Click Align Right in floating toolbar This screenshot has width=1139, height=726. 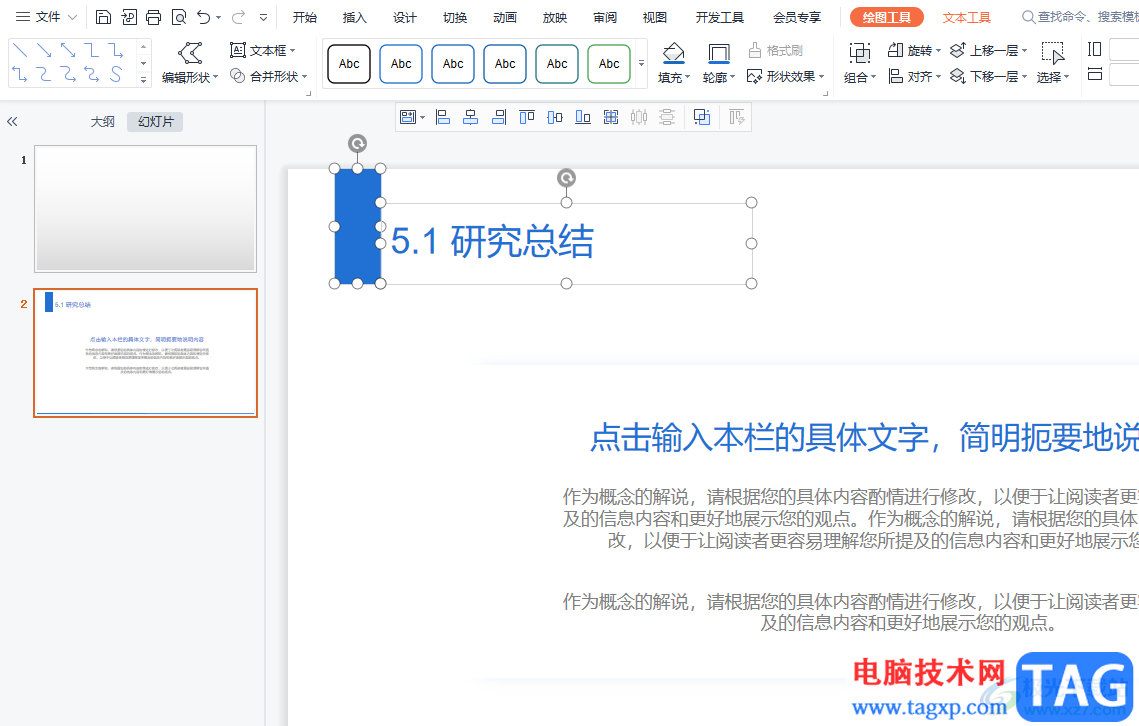click(x=499, y=117)
